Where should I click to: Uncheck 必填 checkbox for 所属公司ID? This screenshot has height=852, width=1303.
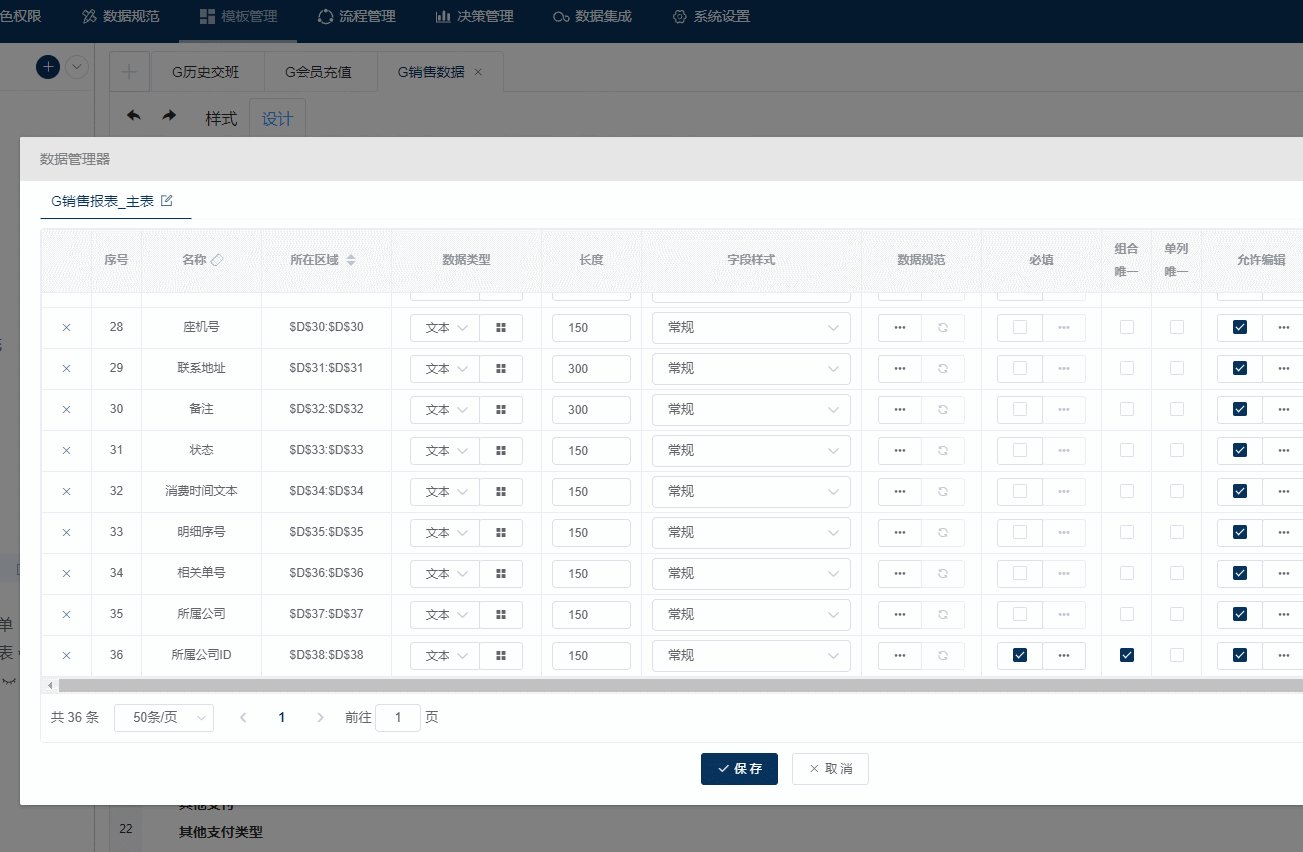tap(1020, 656)
